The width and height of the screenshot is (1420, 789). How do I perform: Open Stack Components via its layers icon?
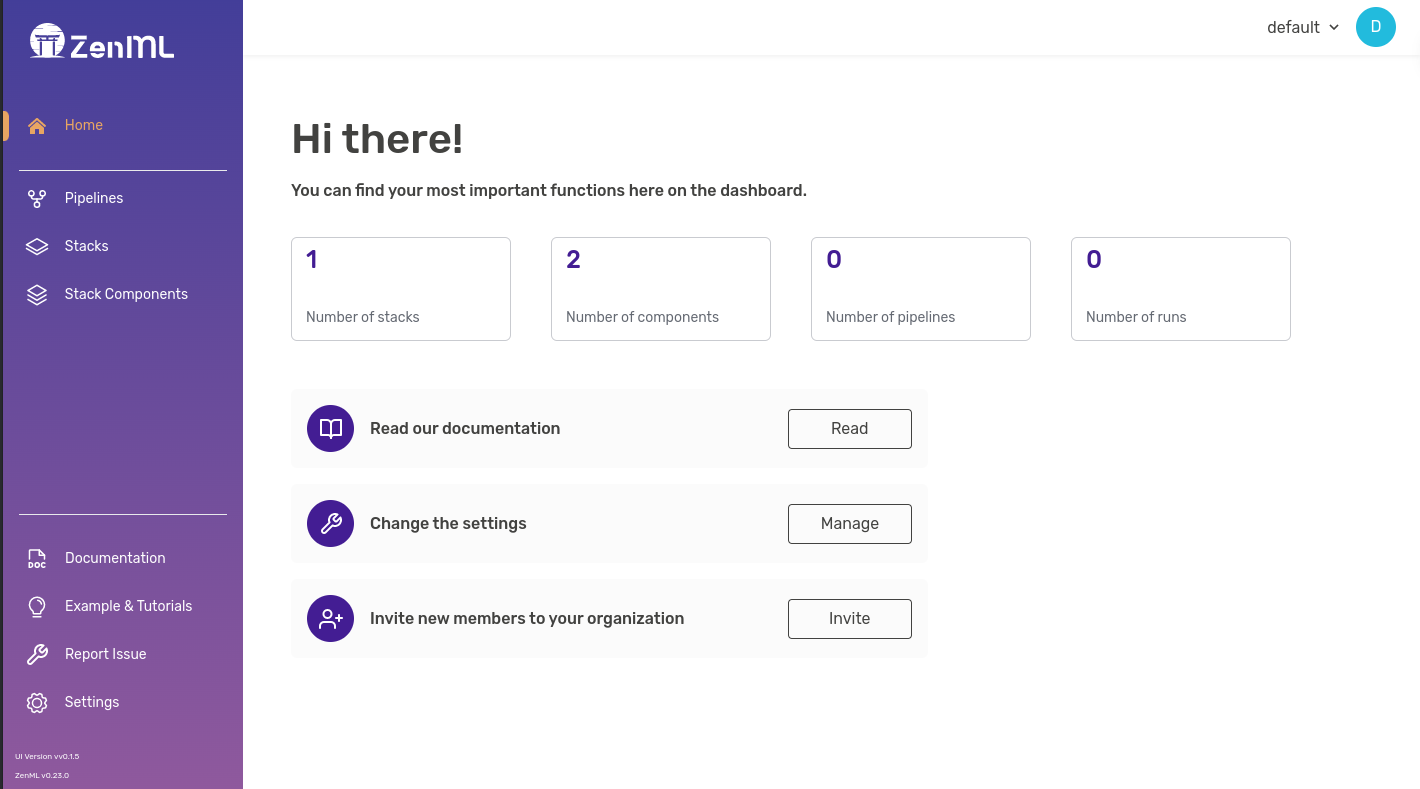coord(37,294)
